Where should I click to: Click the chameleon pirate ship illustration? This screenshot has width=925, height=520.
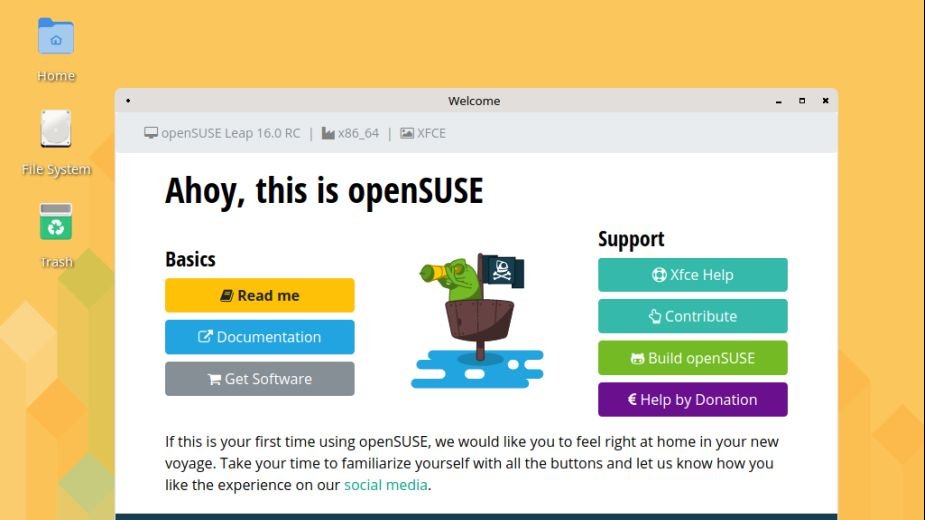coord(477,320)
